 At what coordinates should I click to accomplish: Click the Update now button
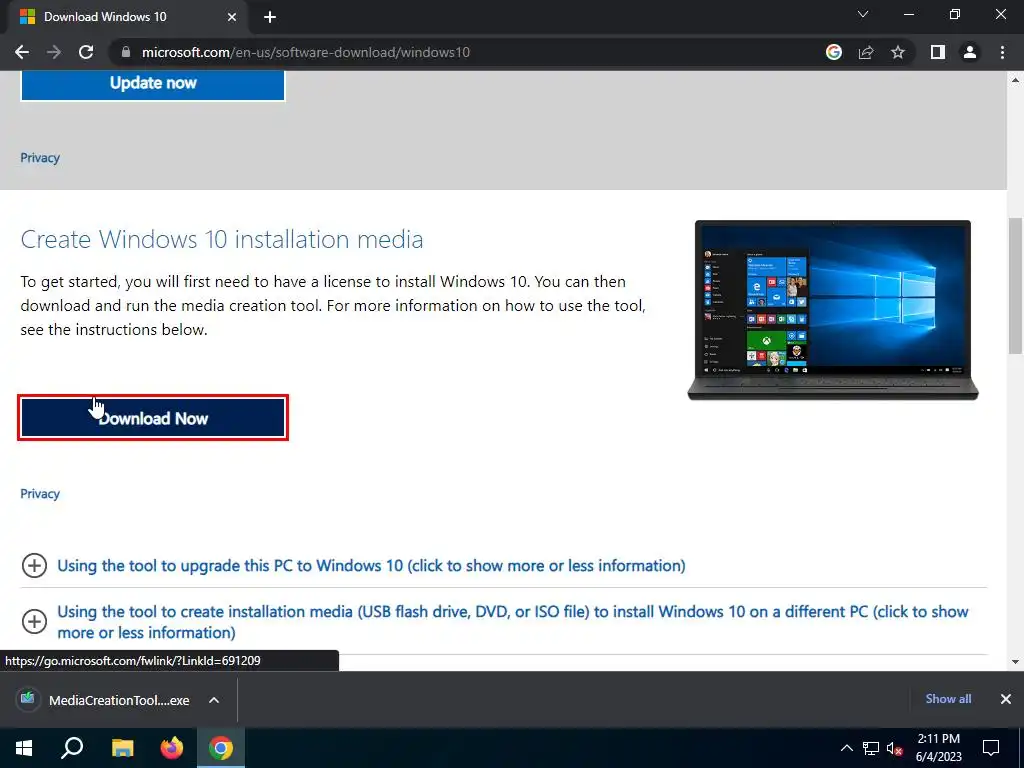[x=153, y=85]
